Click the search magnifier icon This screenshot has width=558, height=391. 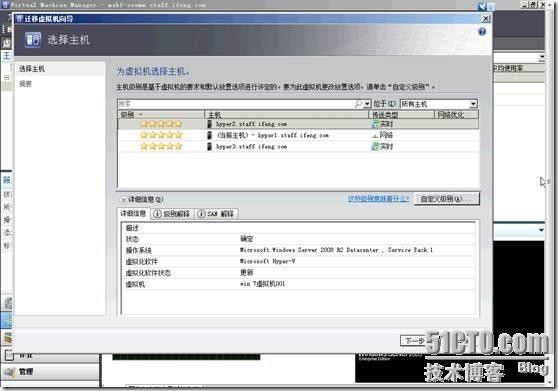(358, 104)
